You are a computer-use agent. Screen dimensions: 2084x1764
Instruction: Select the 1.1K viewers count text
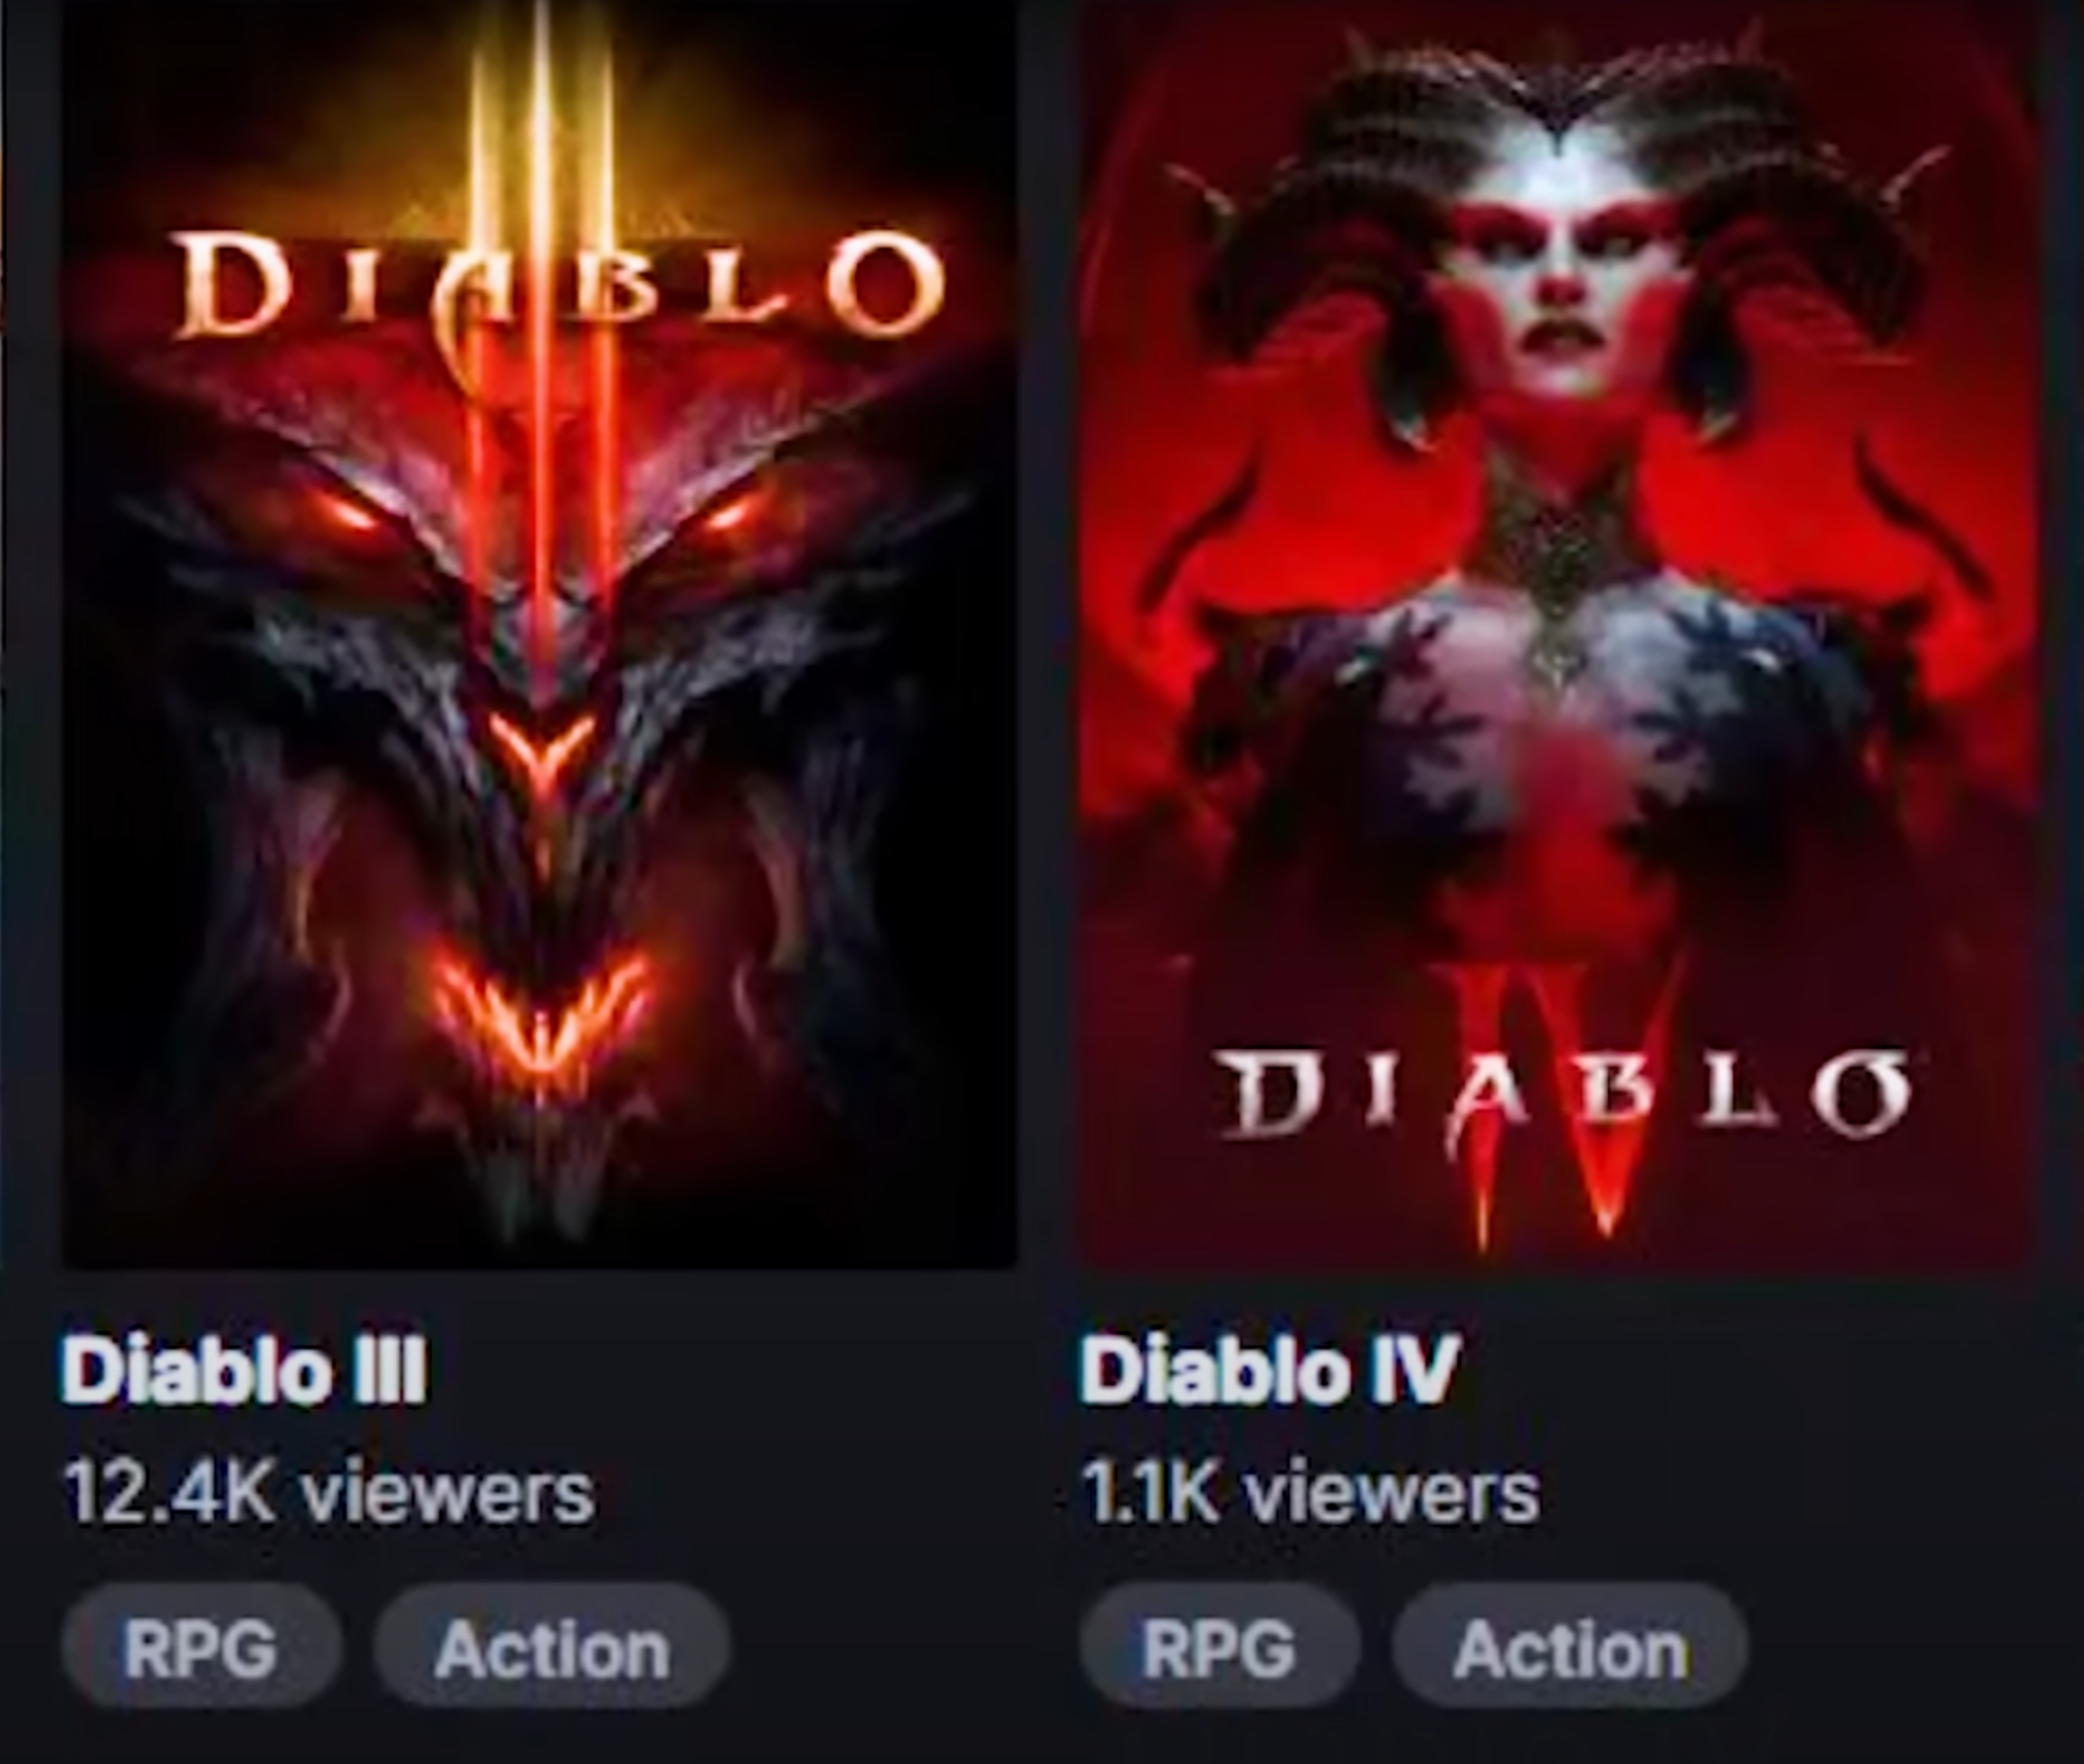click(1311, 1494)
